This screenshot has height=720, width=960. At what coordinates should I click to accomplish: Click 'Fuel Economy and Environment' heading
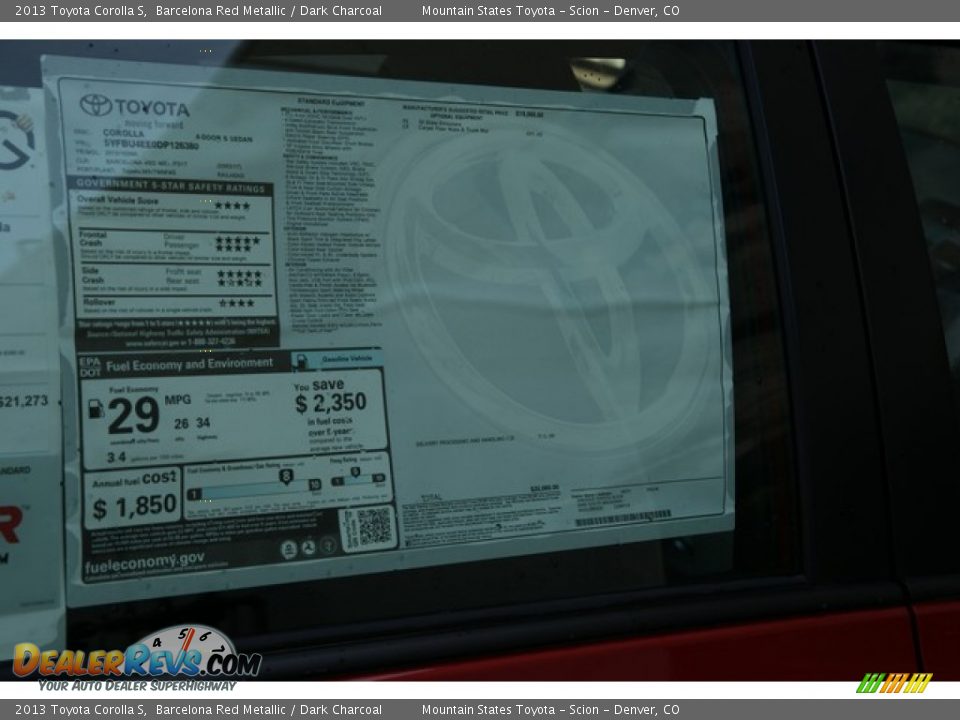tap(189, 364)
